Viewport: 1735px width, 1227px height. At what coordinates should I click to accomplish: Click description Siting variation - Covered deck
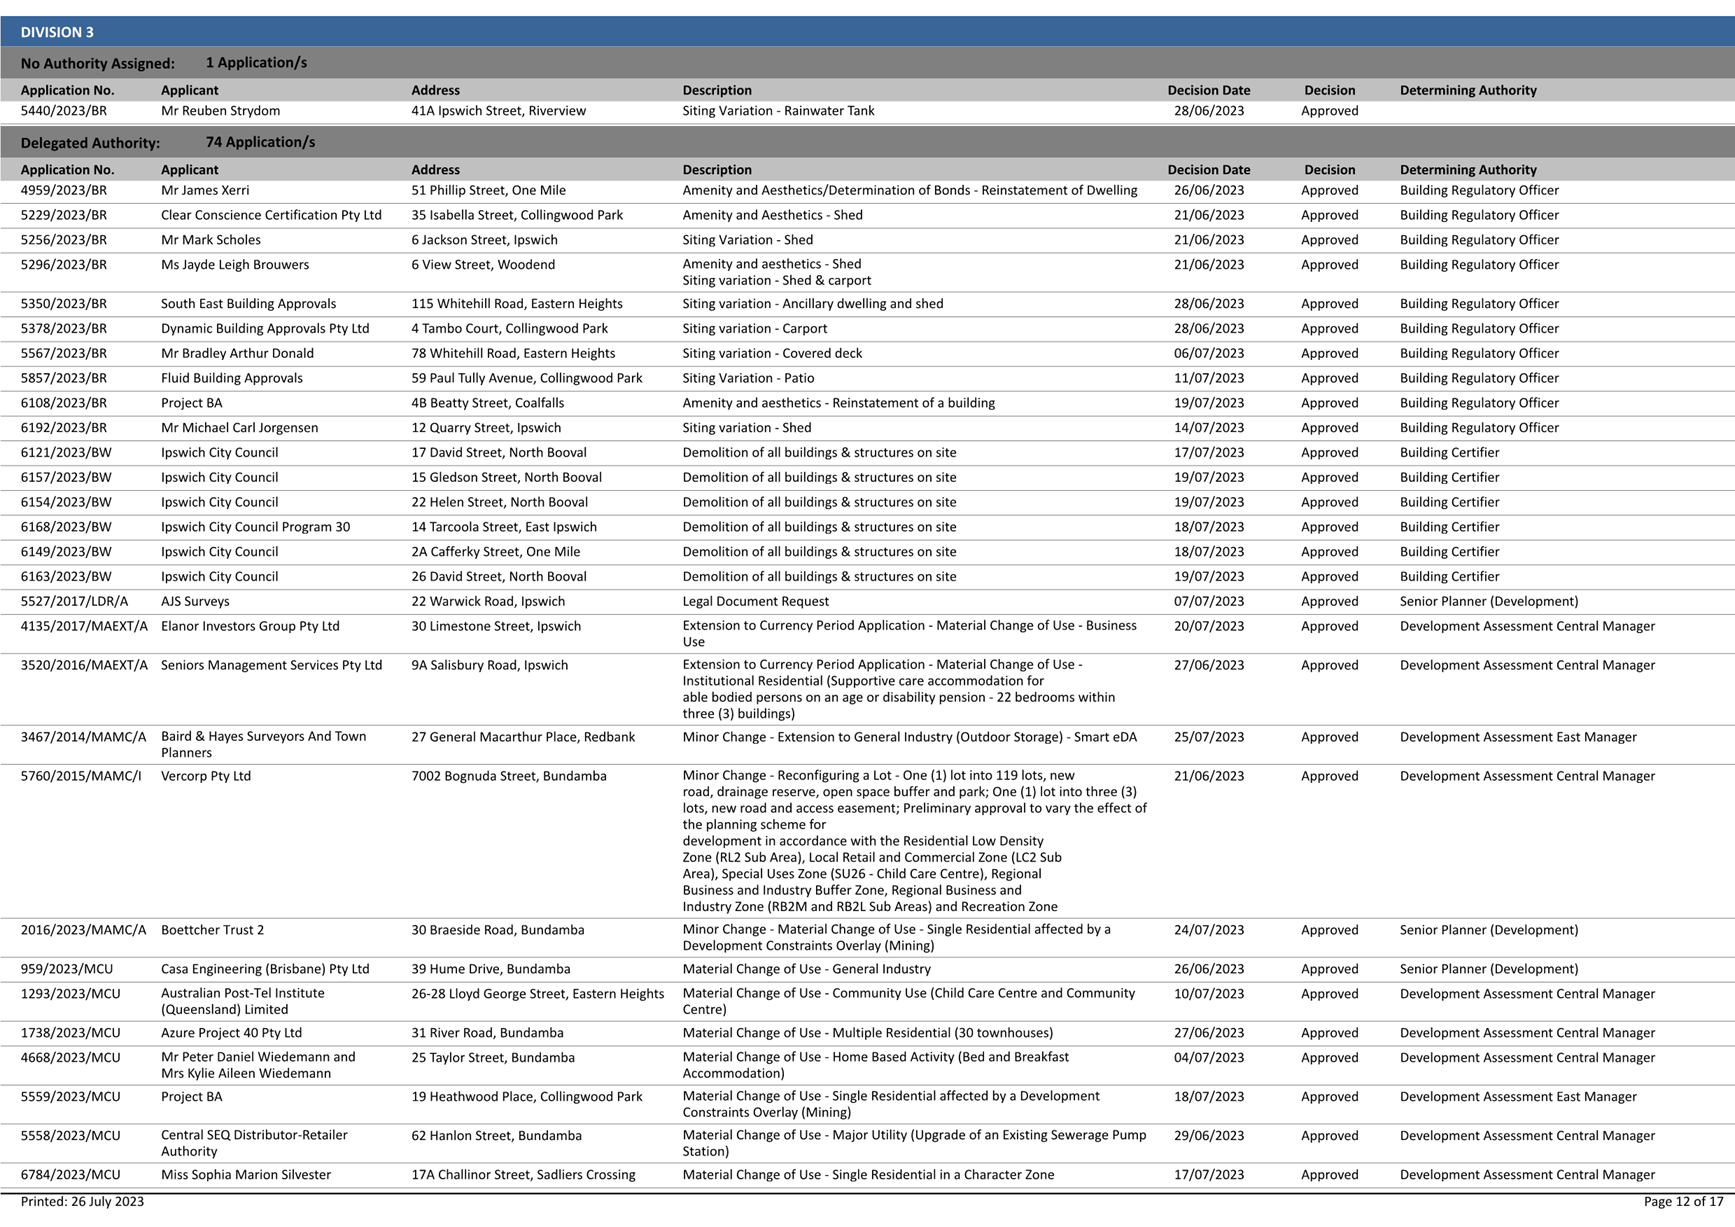(772, 354)
